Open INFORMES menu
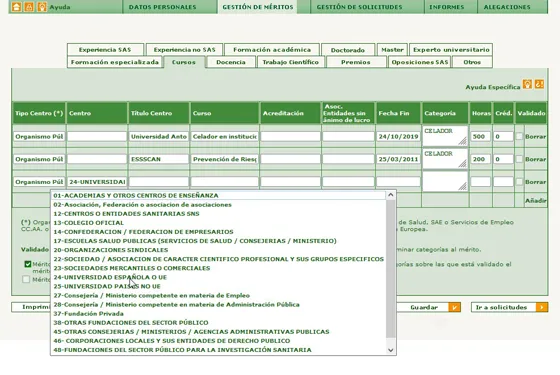This screenshot has height=375, width=560. click(x=446, y=7)
